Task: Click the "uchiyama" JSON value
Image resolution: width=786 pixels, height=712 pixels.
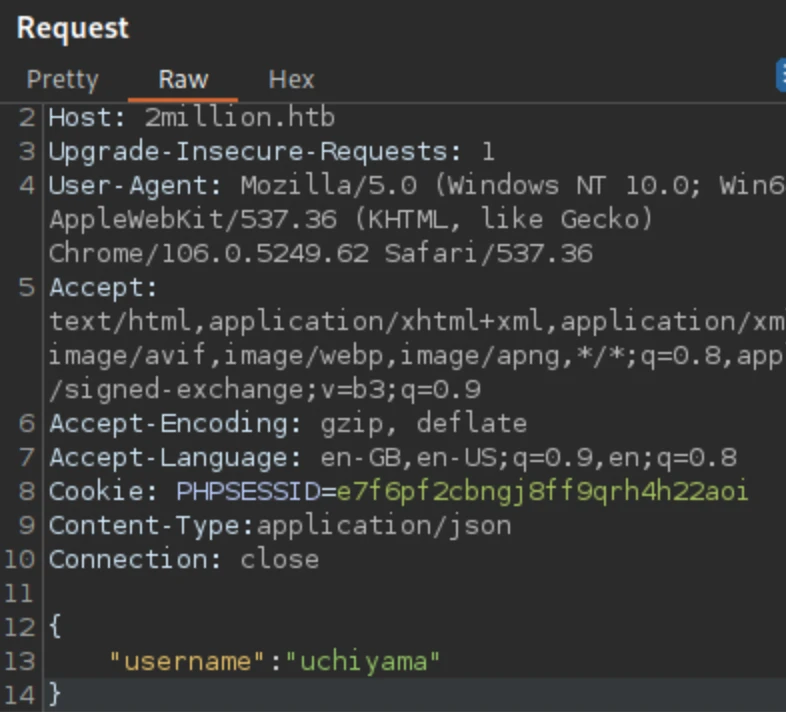Action: (x=363, y=662)
